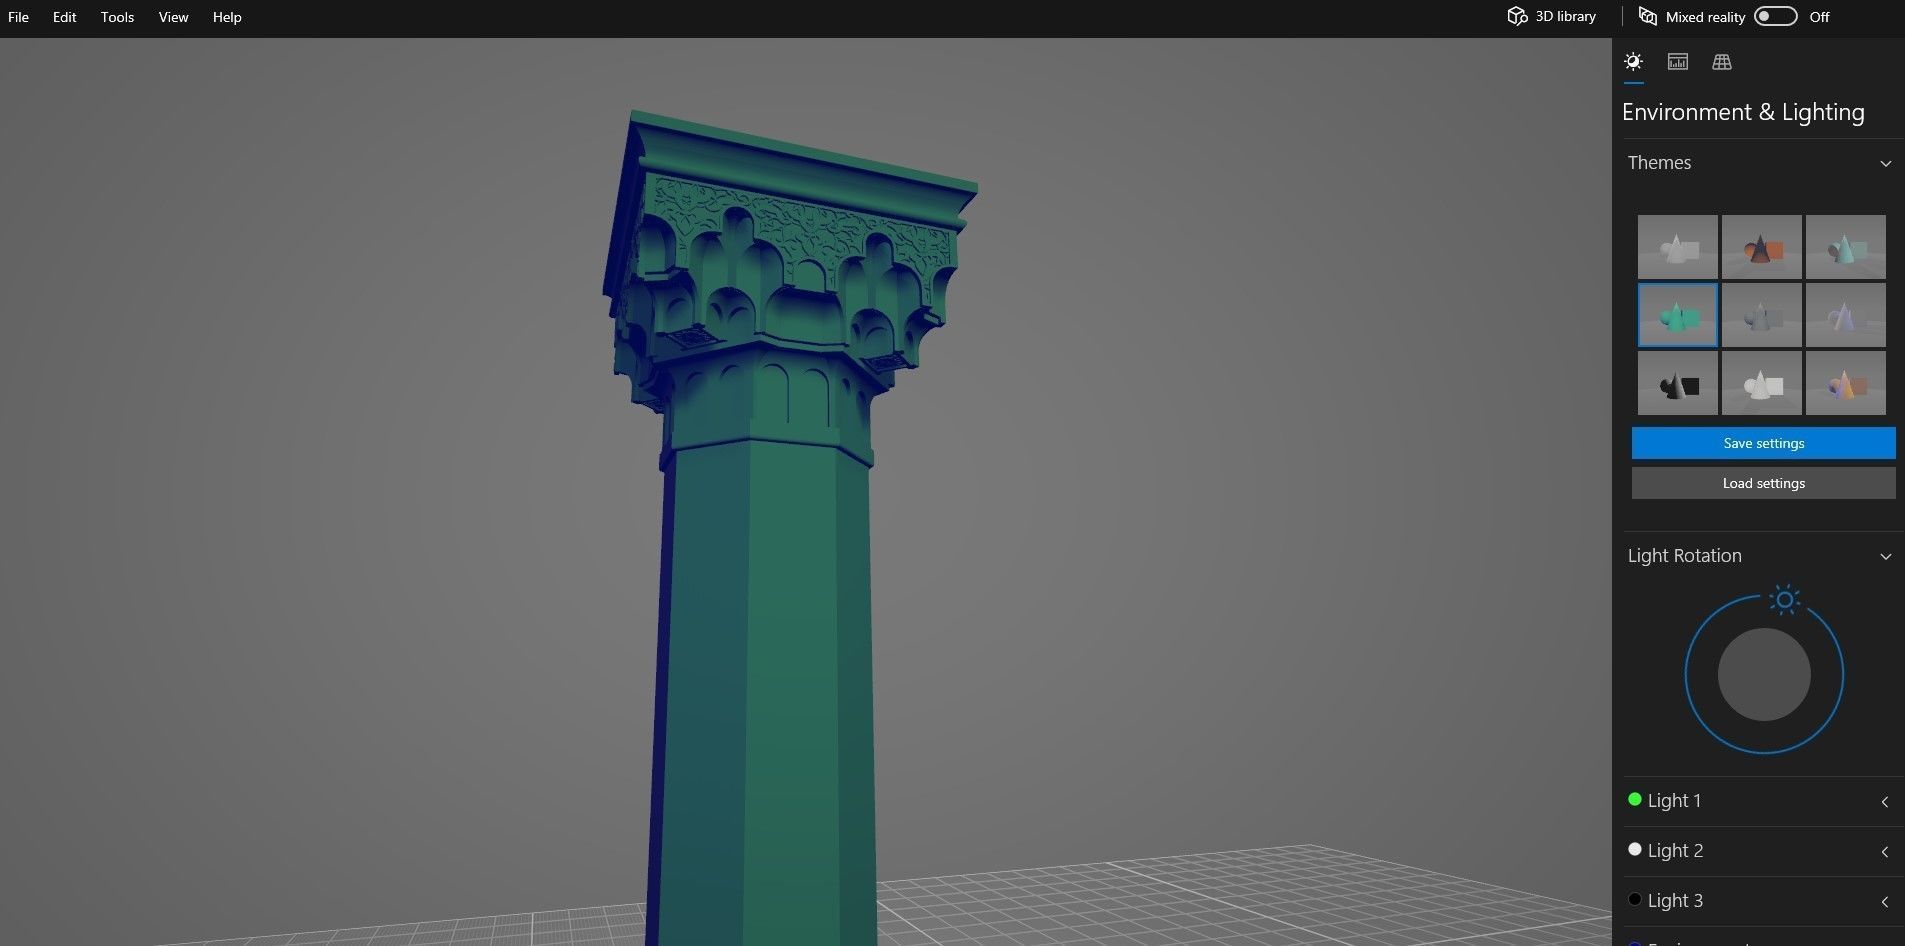Click the Mixed reality headset icon
Viewport: 1905px width, 946px height.
pyautogui.click(x=1649, y=16)
